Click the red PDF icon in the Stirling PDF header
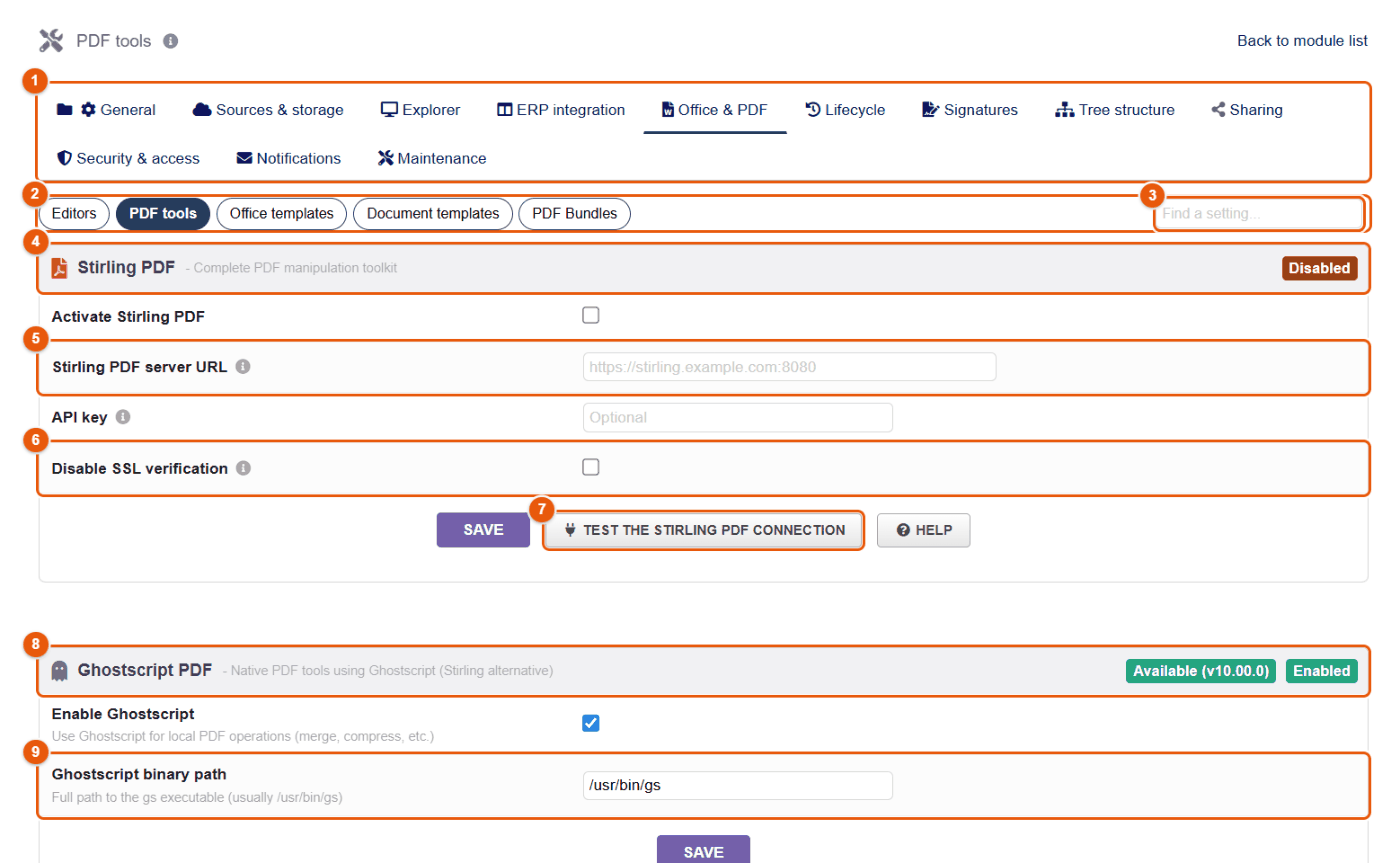This screenshot has width=1400, height=863. 60,268
